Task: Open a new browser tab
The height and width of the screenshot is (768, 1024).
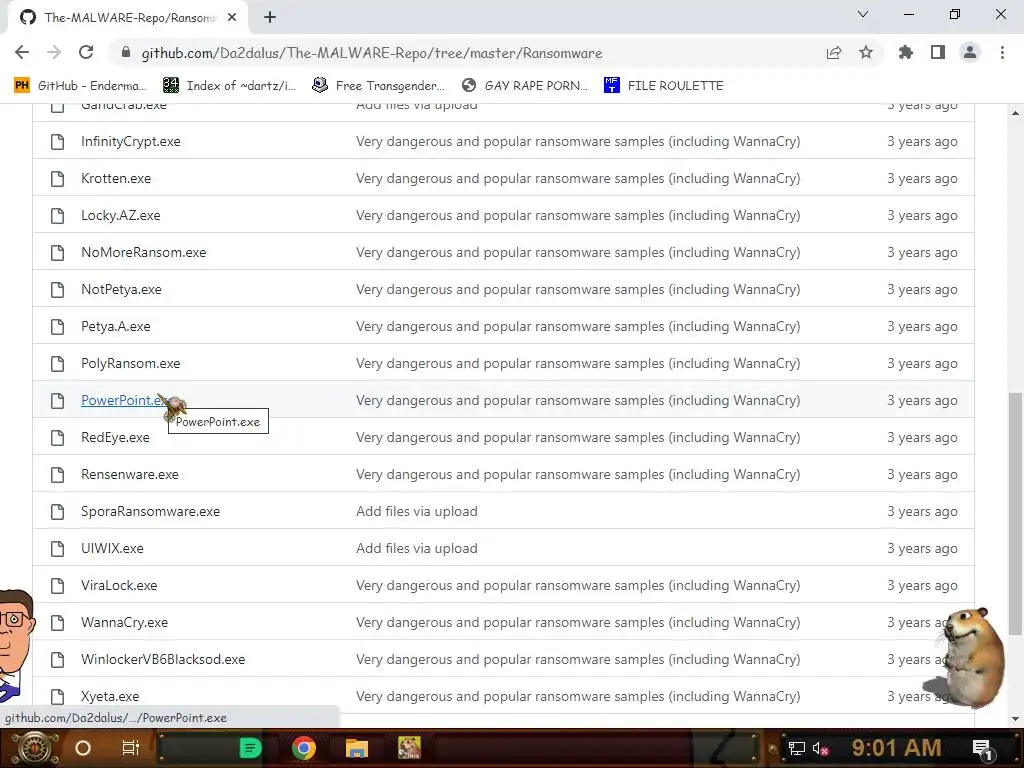Action: 270,18
